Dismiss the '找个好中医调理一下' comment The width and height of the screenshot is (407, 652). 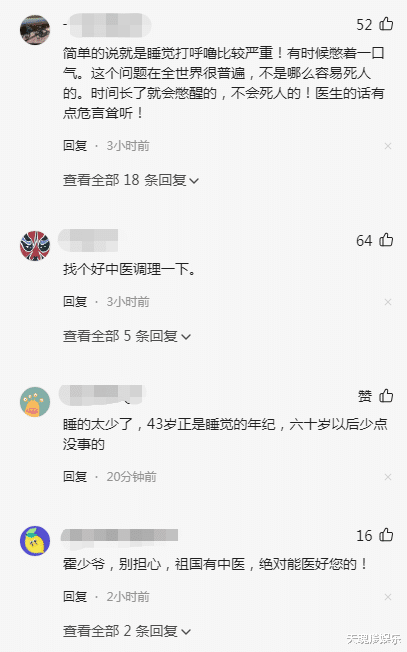coord(388,302)
